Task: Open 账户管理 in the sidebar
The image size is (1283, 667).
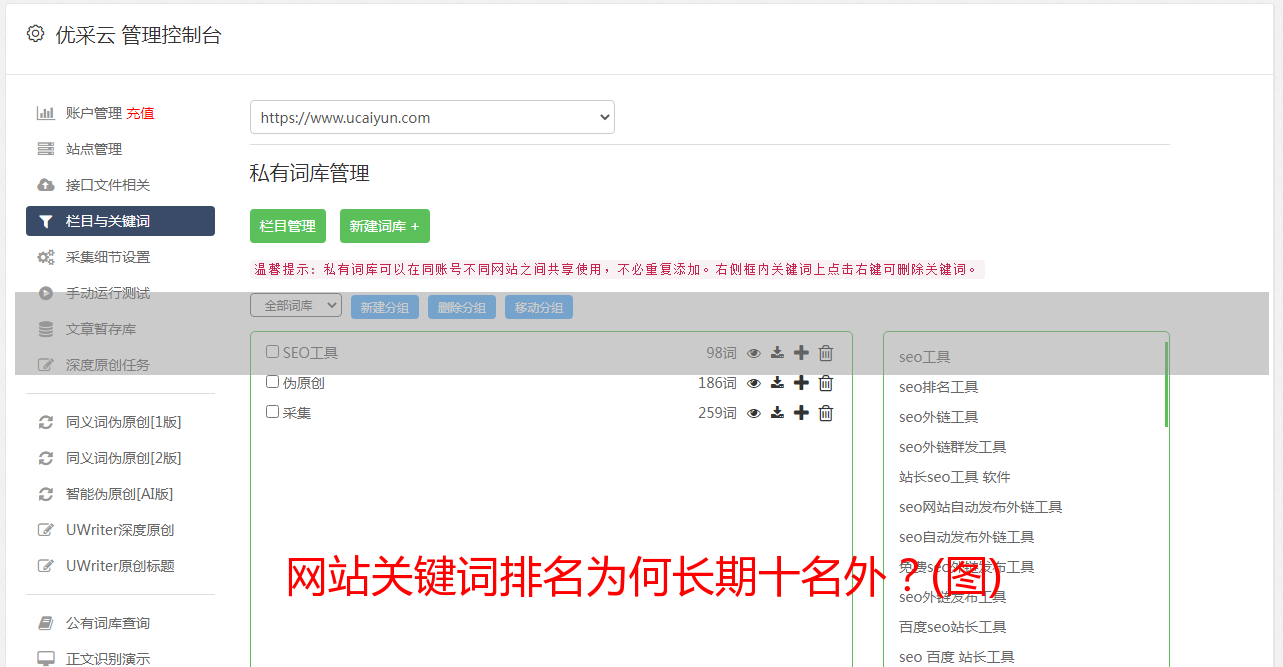Action: (x=94, y=113)
